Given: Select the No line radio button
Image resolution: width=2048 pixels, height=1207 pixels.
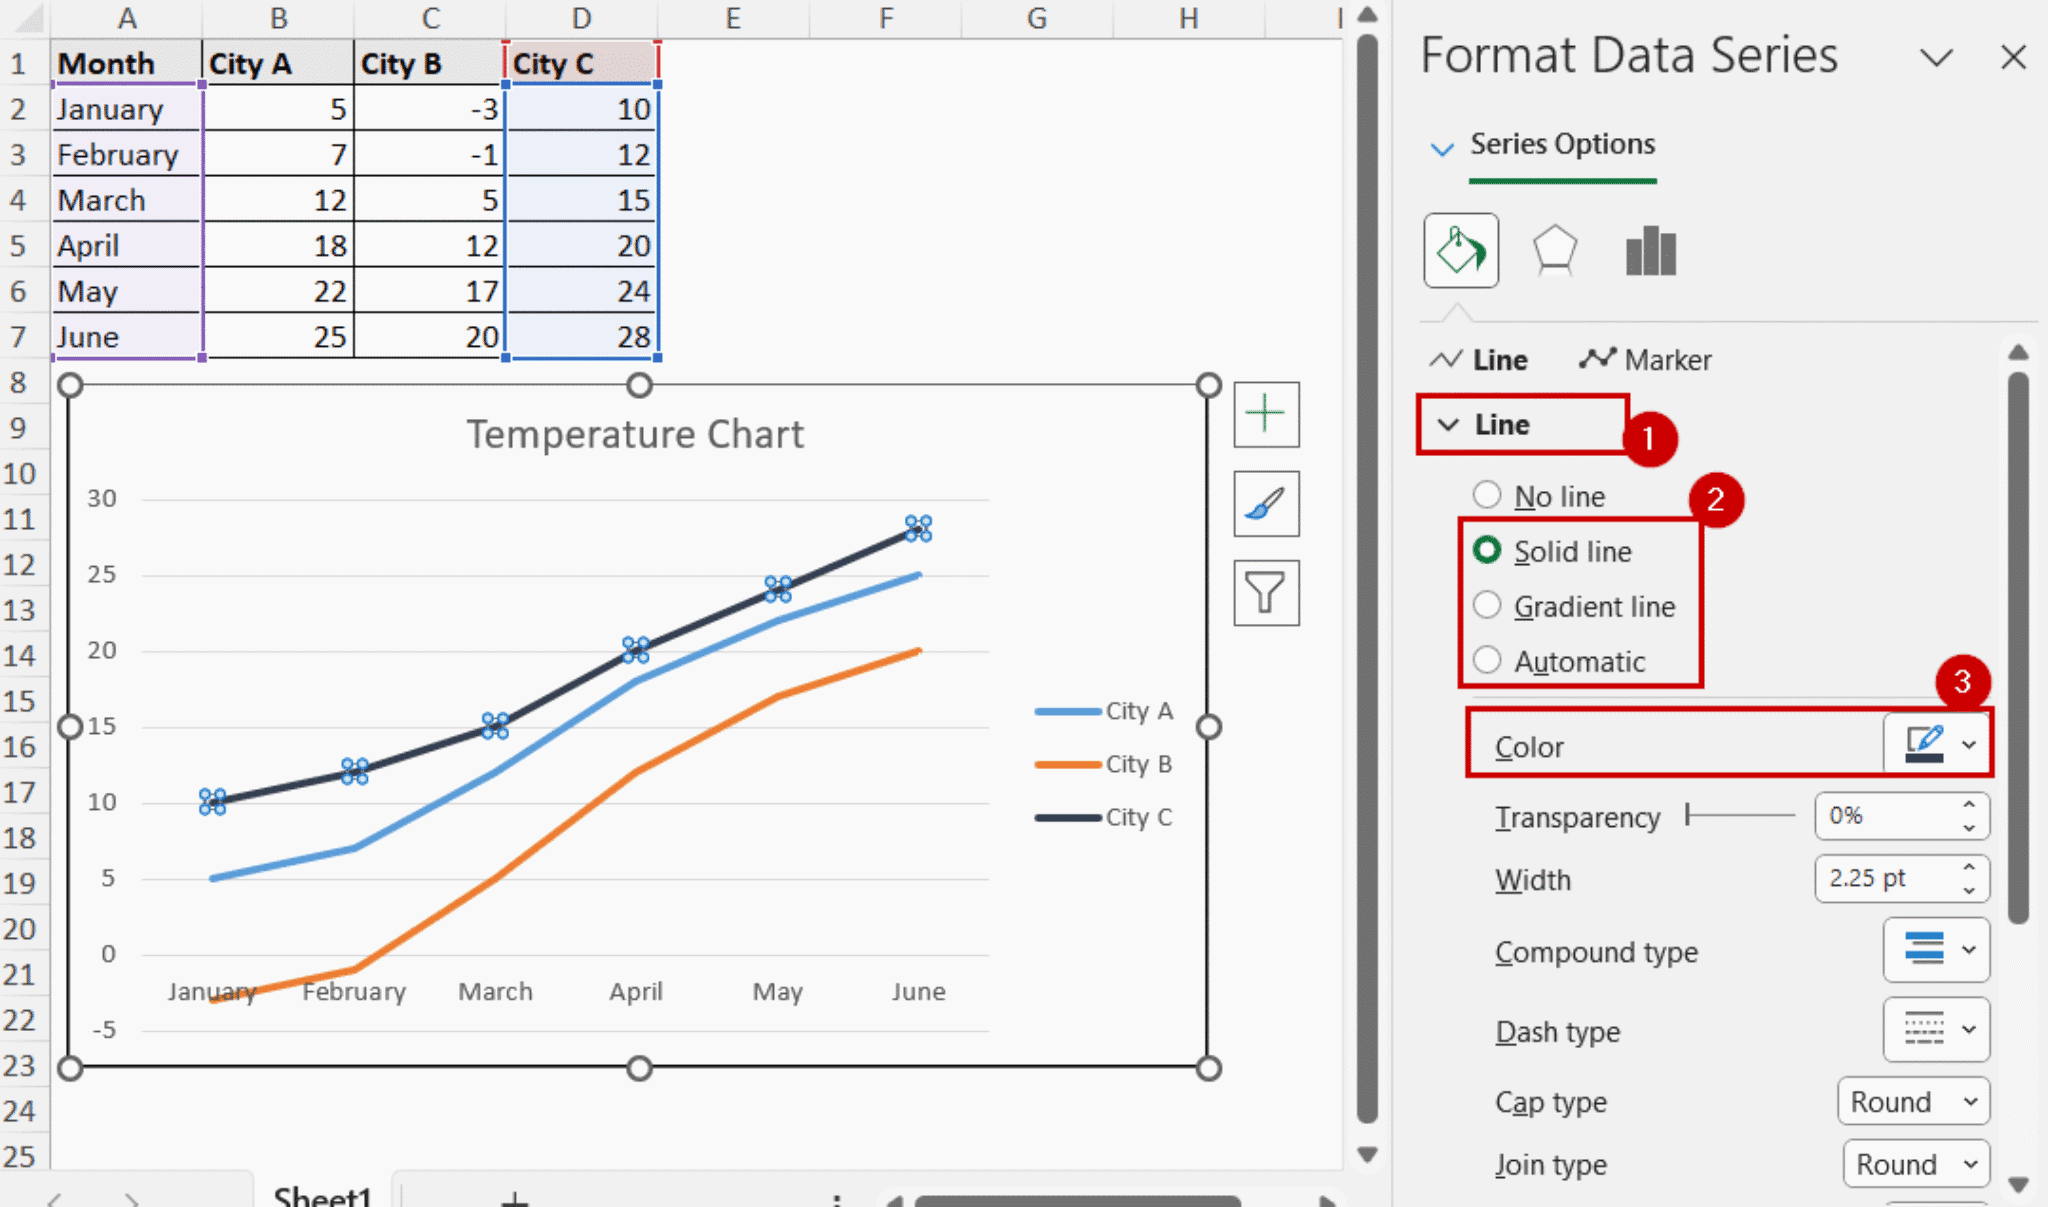Looking at the screenshot, I should click(1488, 494).
